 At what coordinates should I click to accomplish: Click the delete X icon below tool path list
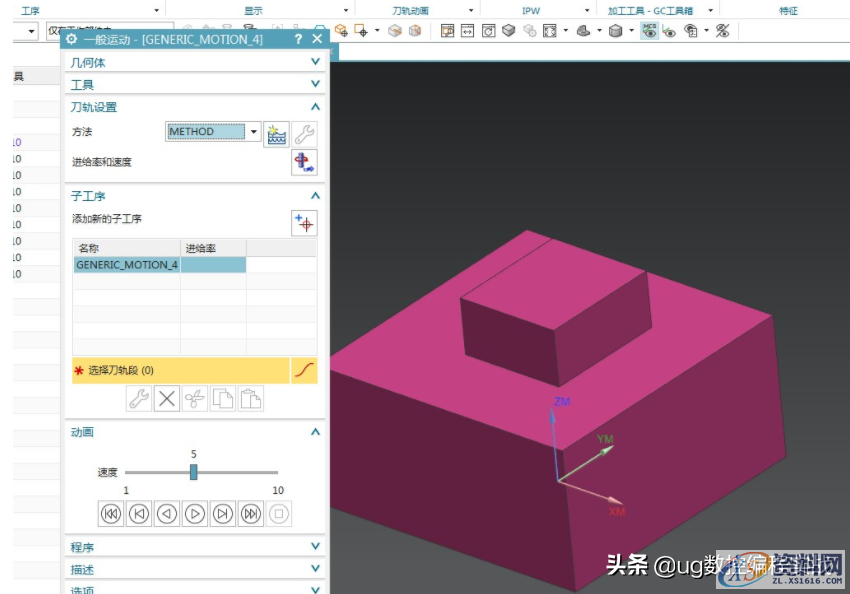166,398
